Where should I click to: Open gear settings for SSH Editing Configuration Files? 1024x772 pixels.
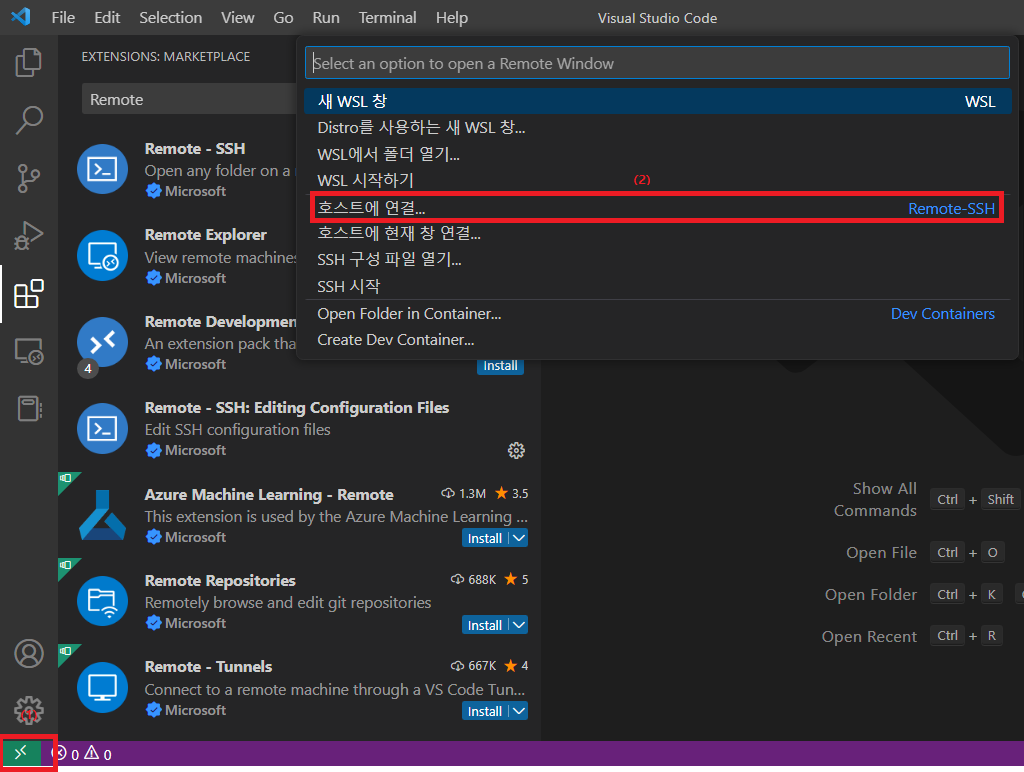[516, 450]
